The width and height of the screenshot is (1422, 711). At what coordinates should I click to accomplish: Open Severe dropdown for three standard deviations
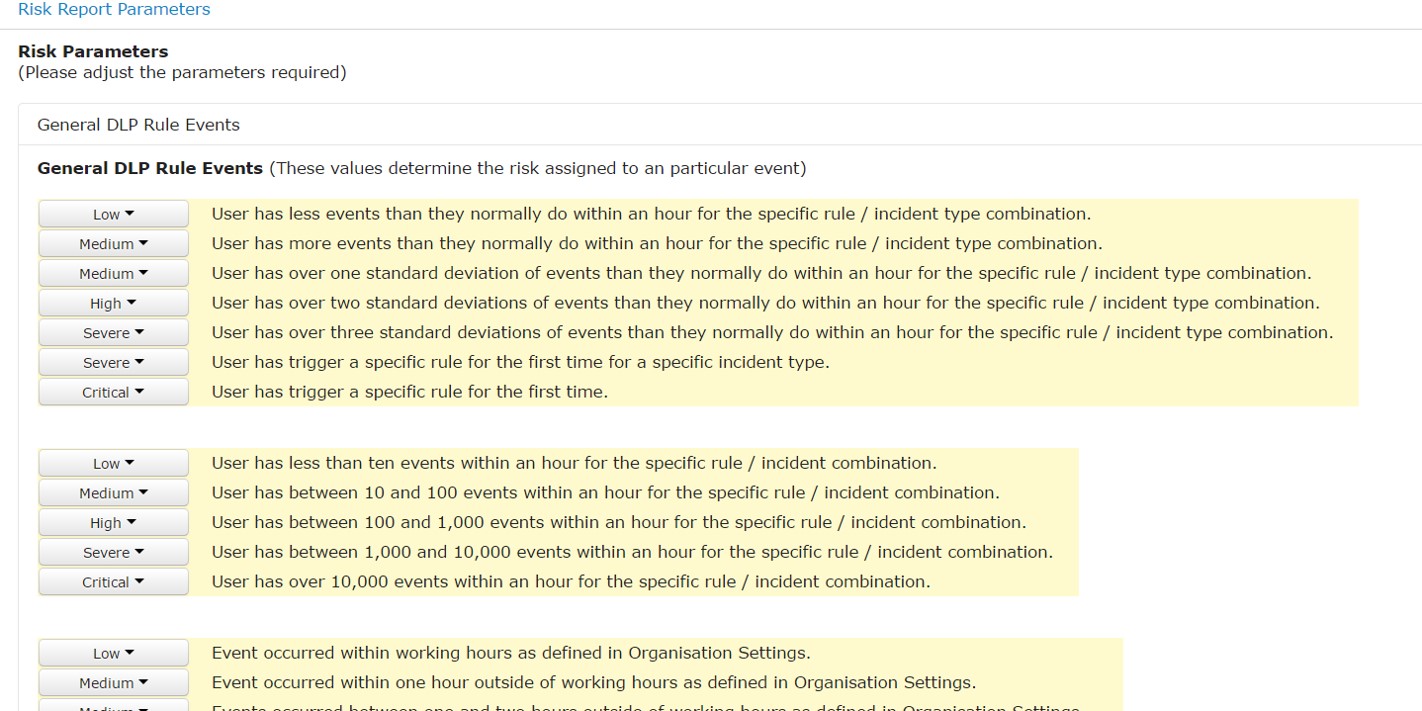pyautogui.click(x=113, y=333)
